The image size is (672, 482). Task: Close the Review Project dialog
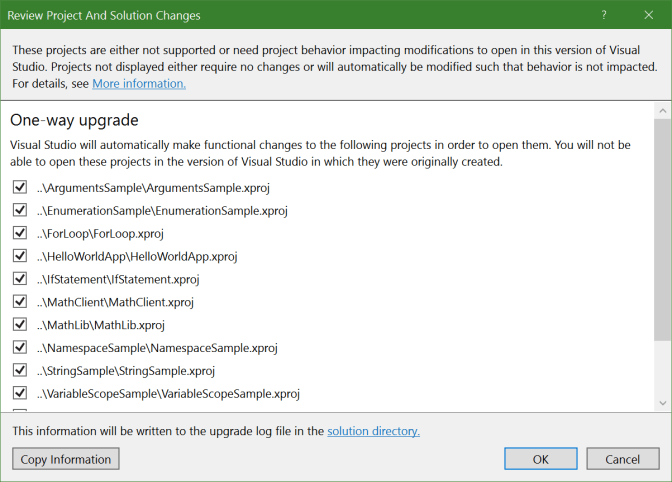[x=649, y=16]
